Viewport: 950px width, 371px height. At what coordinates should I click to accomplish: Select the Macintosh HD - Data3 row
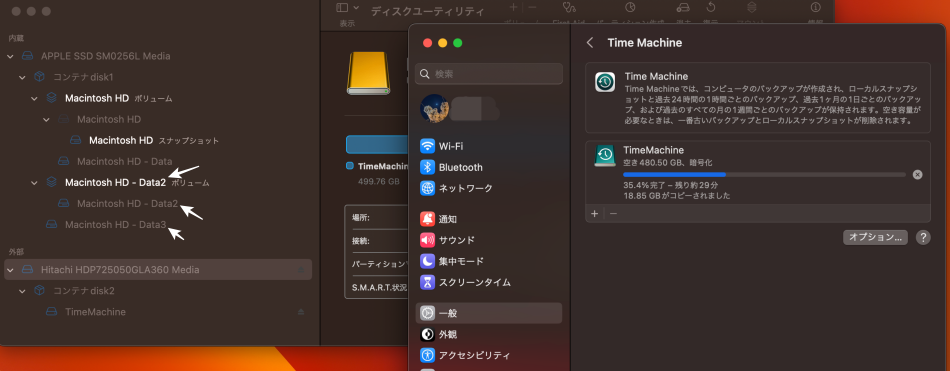(x=158, y=224)
